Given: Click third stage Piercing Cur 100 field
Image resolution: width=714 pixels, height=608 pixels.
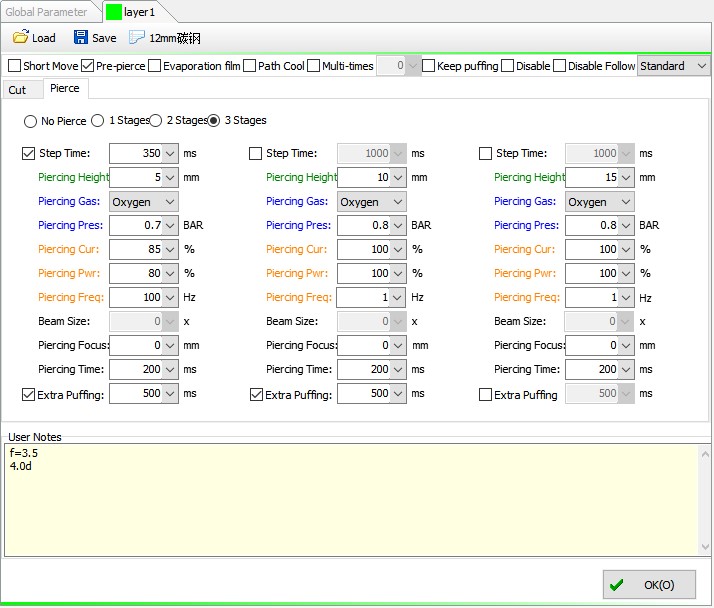Looking at the screenshot, I should [x=592, y=250].
